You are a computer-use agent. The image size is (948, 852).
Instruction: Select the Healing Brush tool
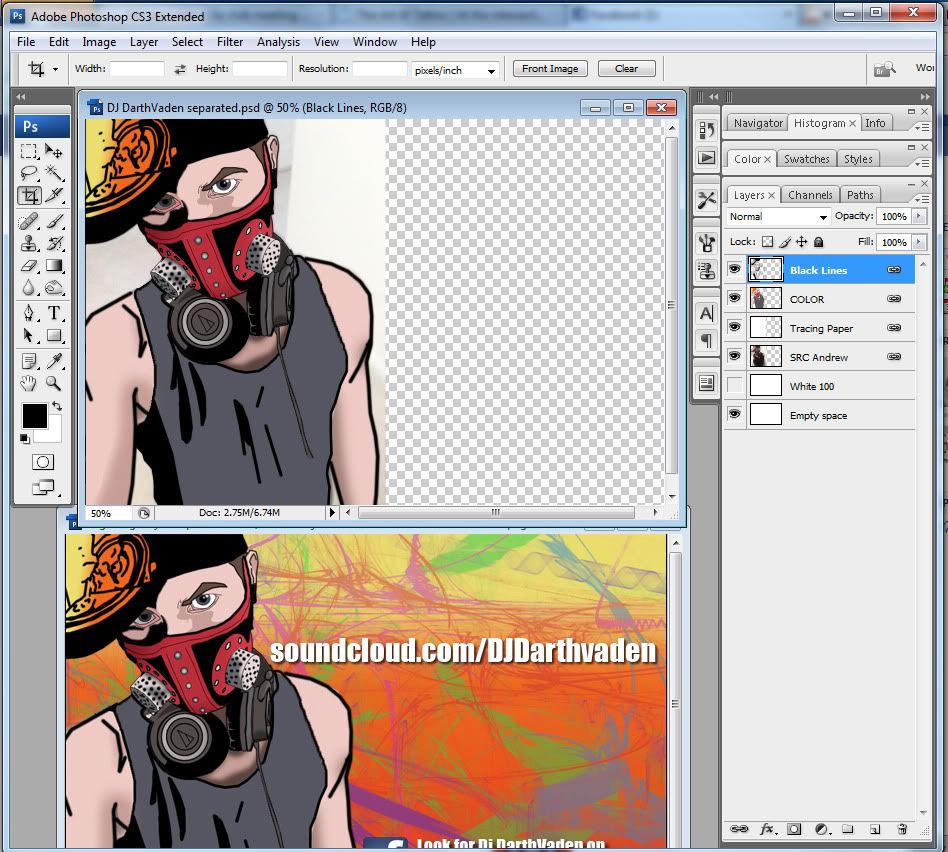tap(28, 221)
